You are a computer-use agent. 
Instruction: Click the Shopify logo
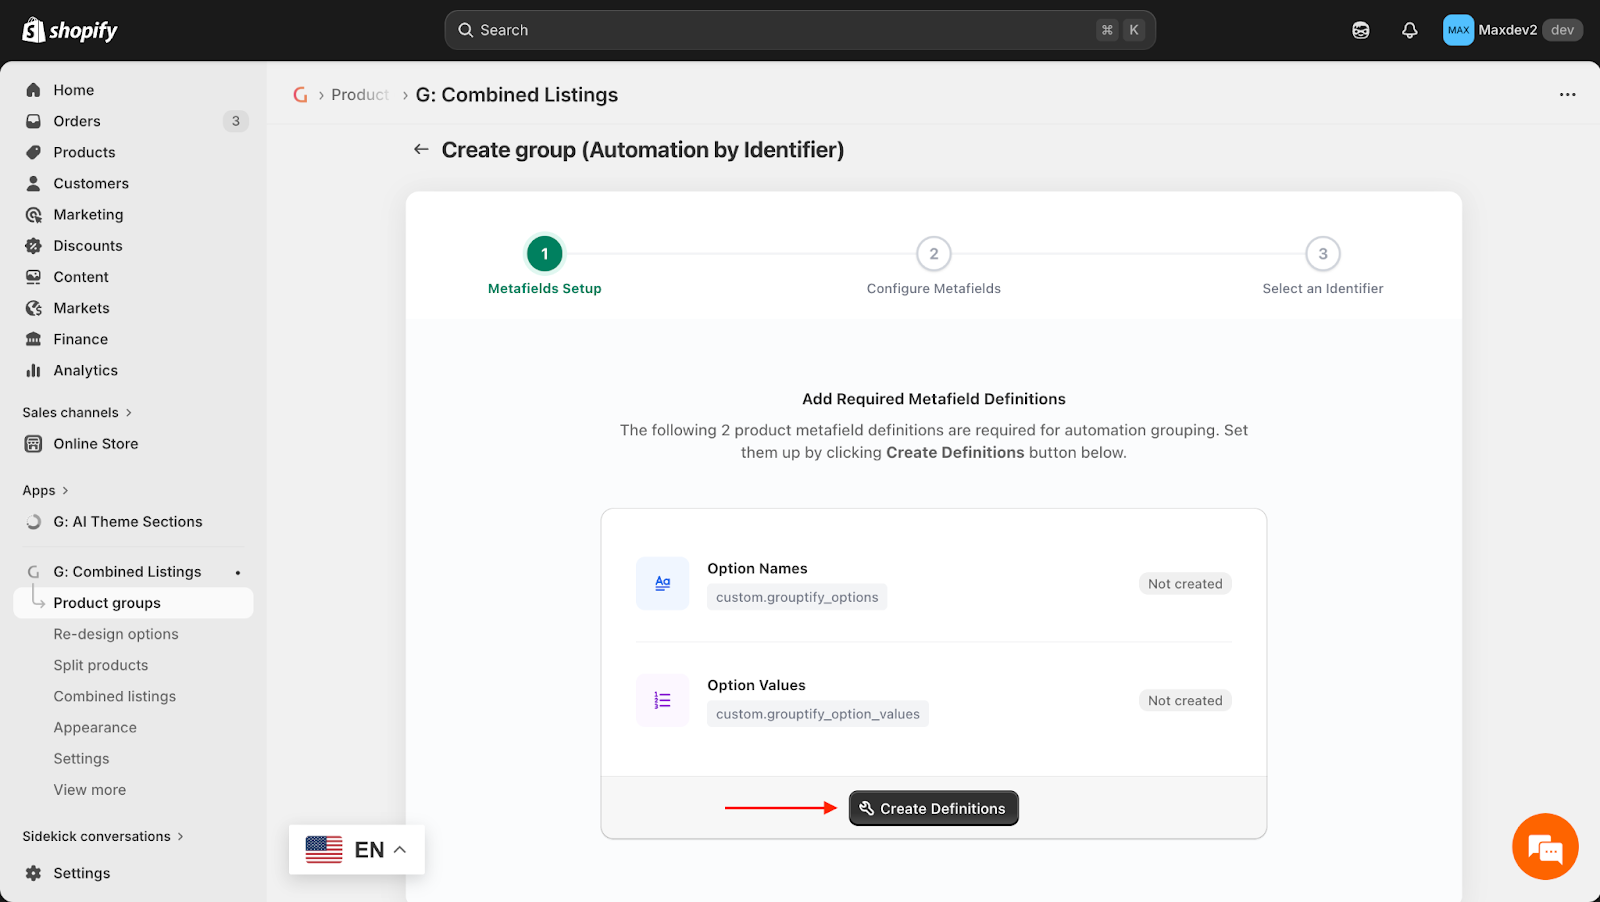click(x=70, y=30)
